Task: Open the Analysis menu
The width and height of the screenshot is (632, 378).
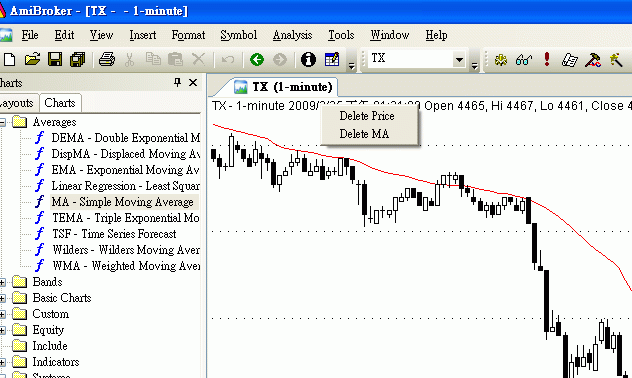Action: pyautogui.click(x=292, y=35)
